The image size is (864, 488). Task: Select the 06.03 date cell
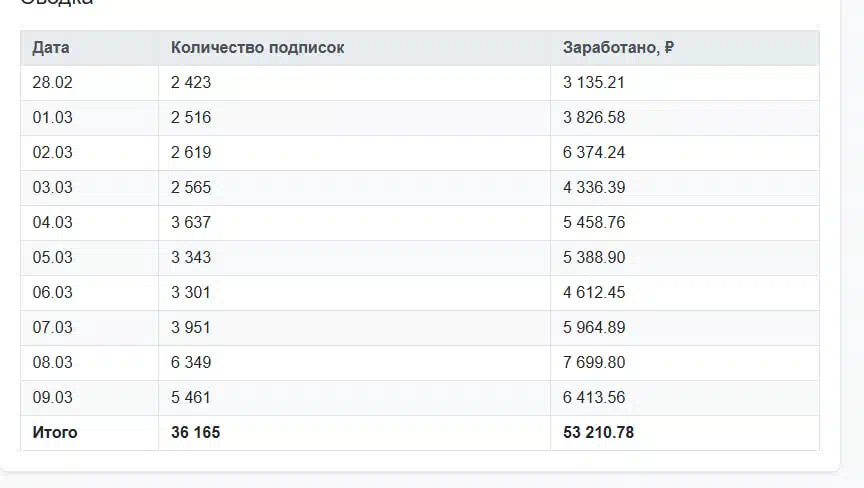(52, 293)
